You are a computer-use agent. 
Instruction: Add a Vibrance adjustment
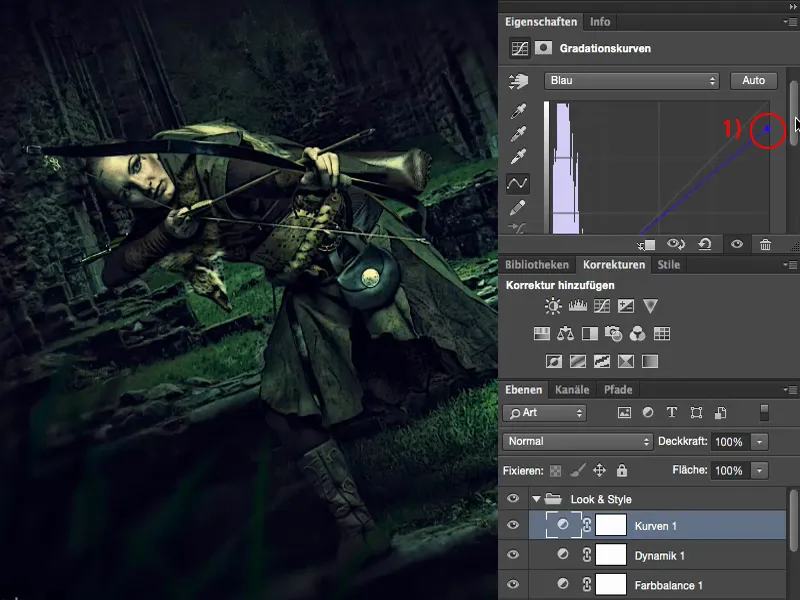(650, 306)
